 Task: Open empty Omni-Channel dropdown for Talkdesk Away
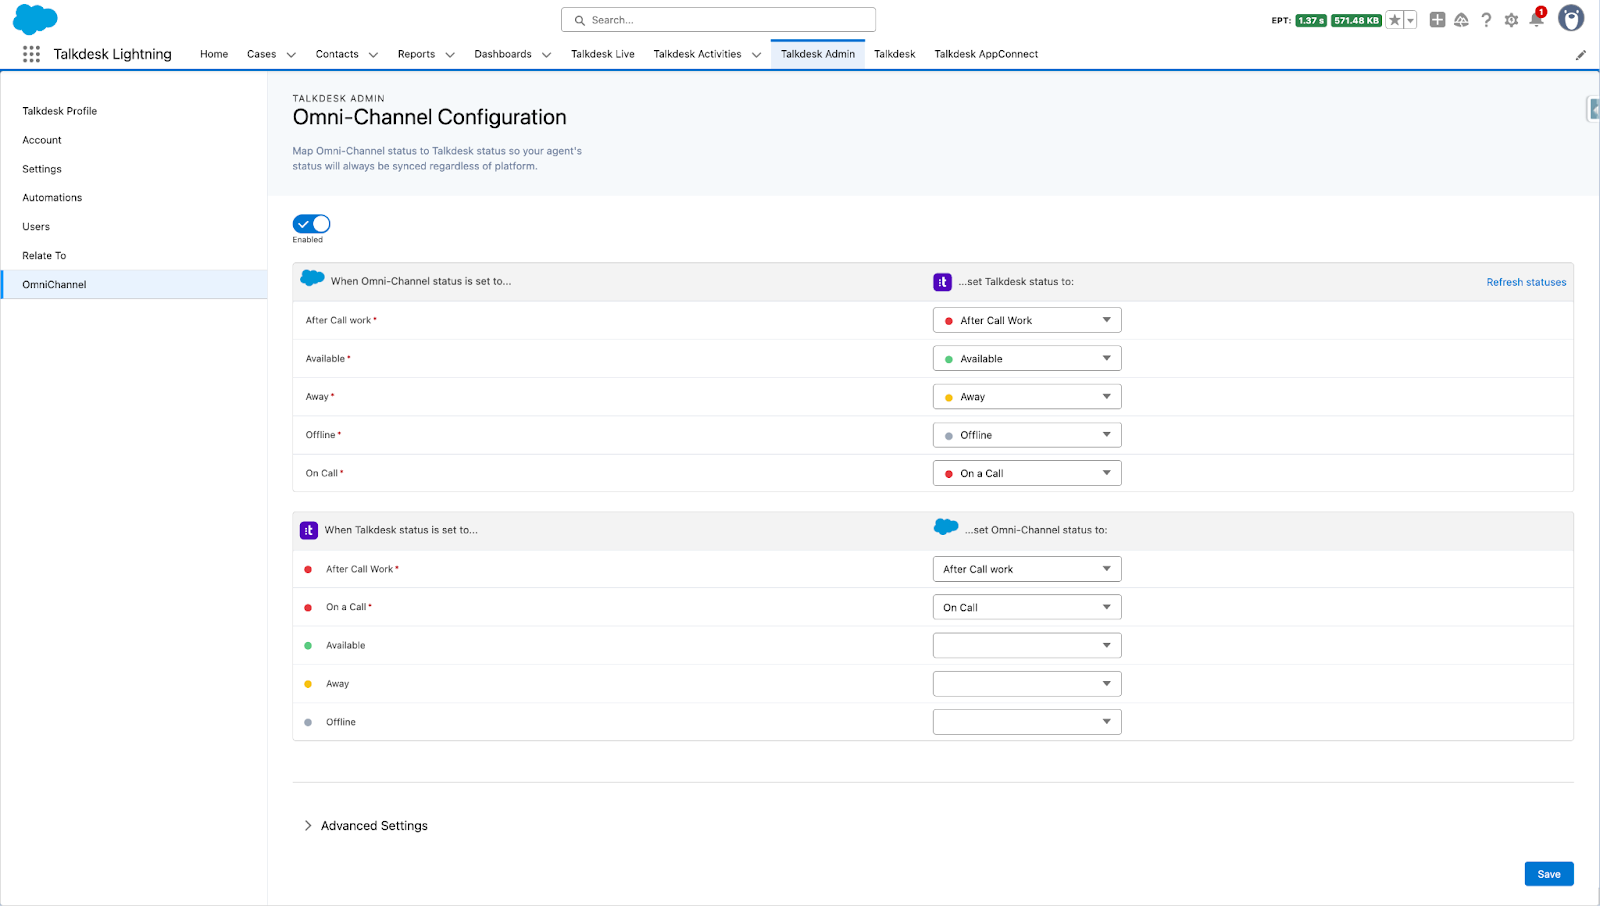point(1027,684)
